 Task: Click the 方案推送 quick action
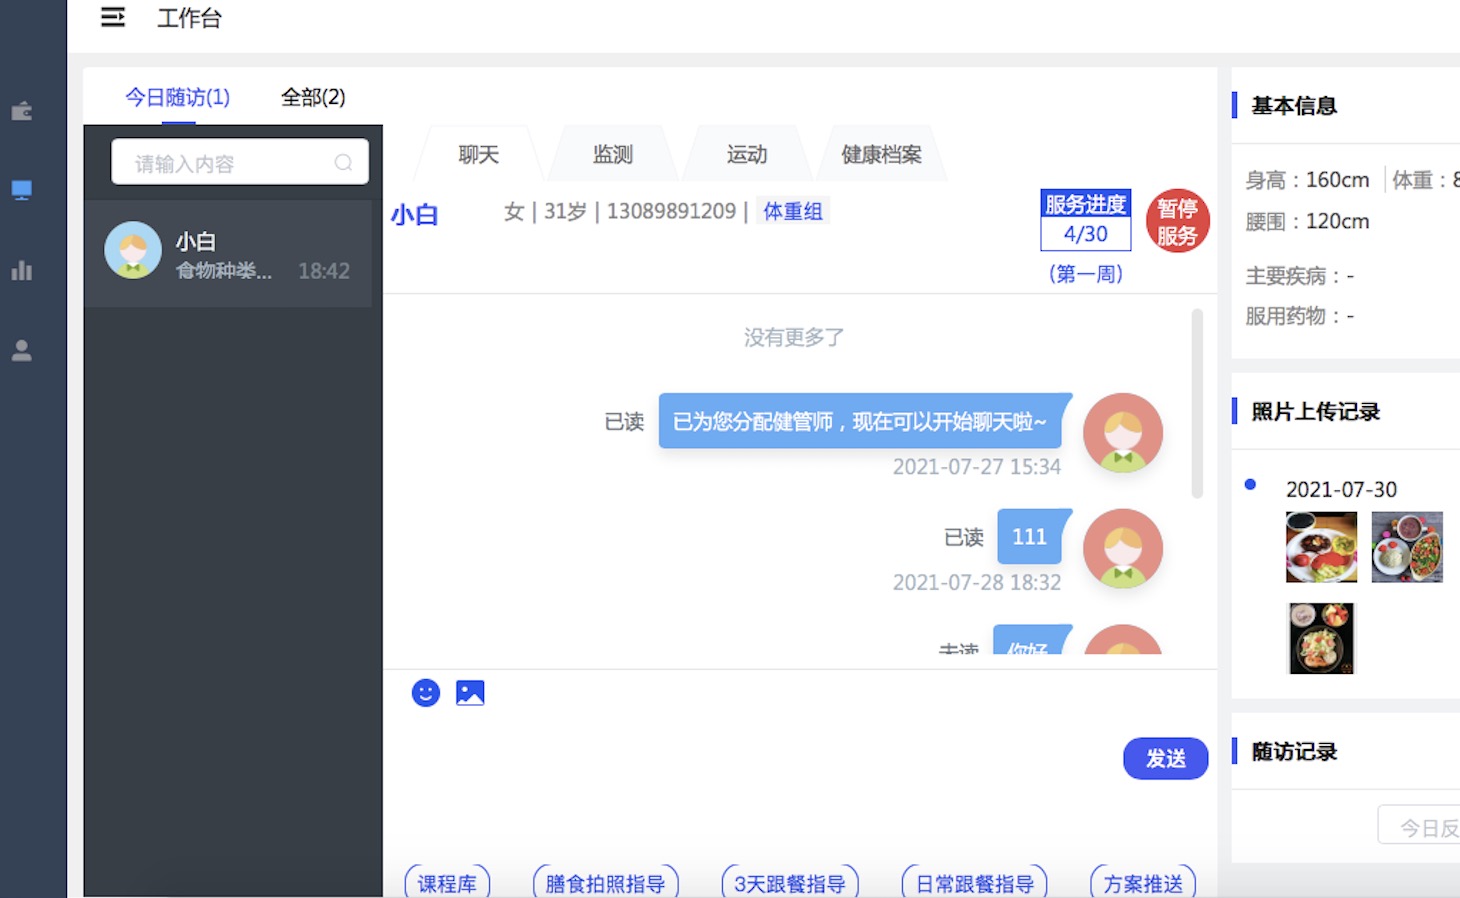[1141, 883]
